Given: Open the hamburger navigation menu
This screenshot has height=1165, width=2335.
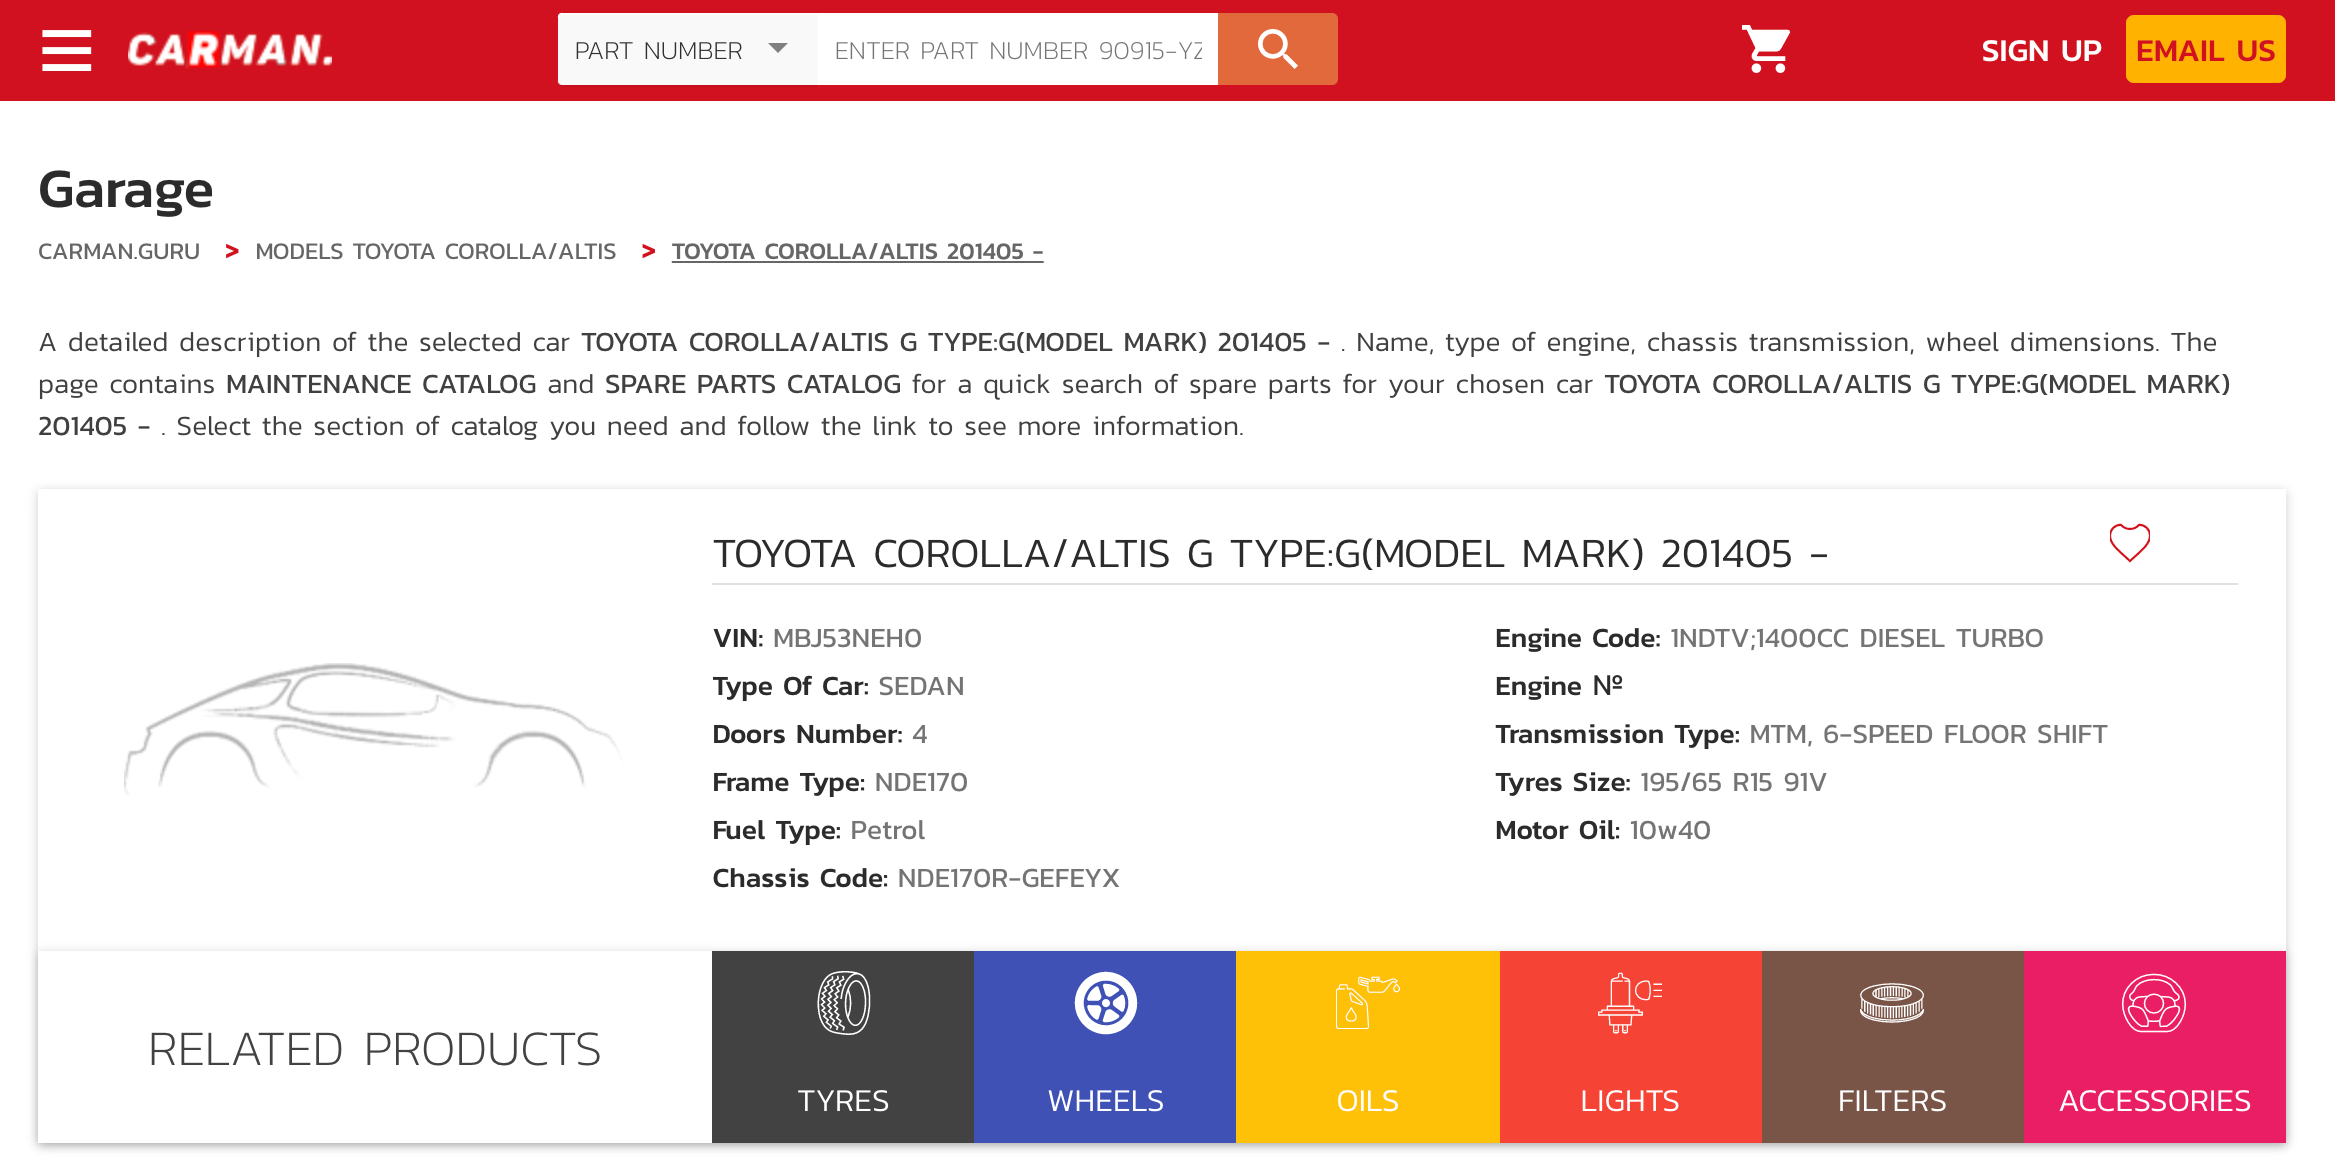Looking at the screenshot, I should 67,50.
